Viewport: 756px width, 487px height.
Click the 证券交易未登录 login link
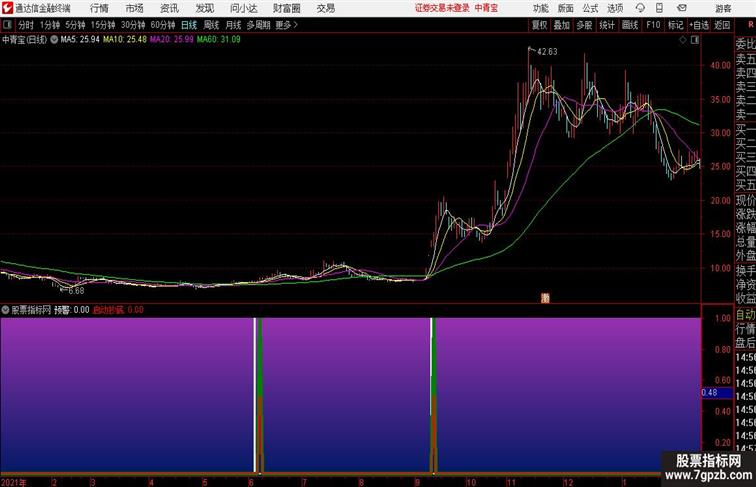pyautogui.click(x=442, y=8)
